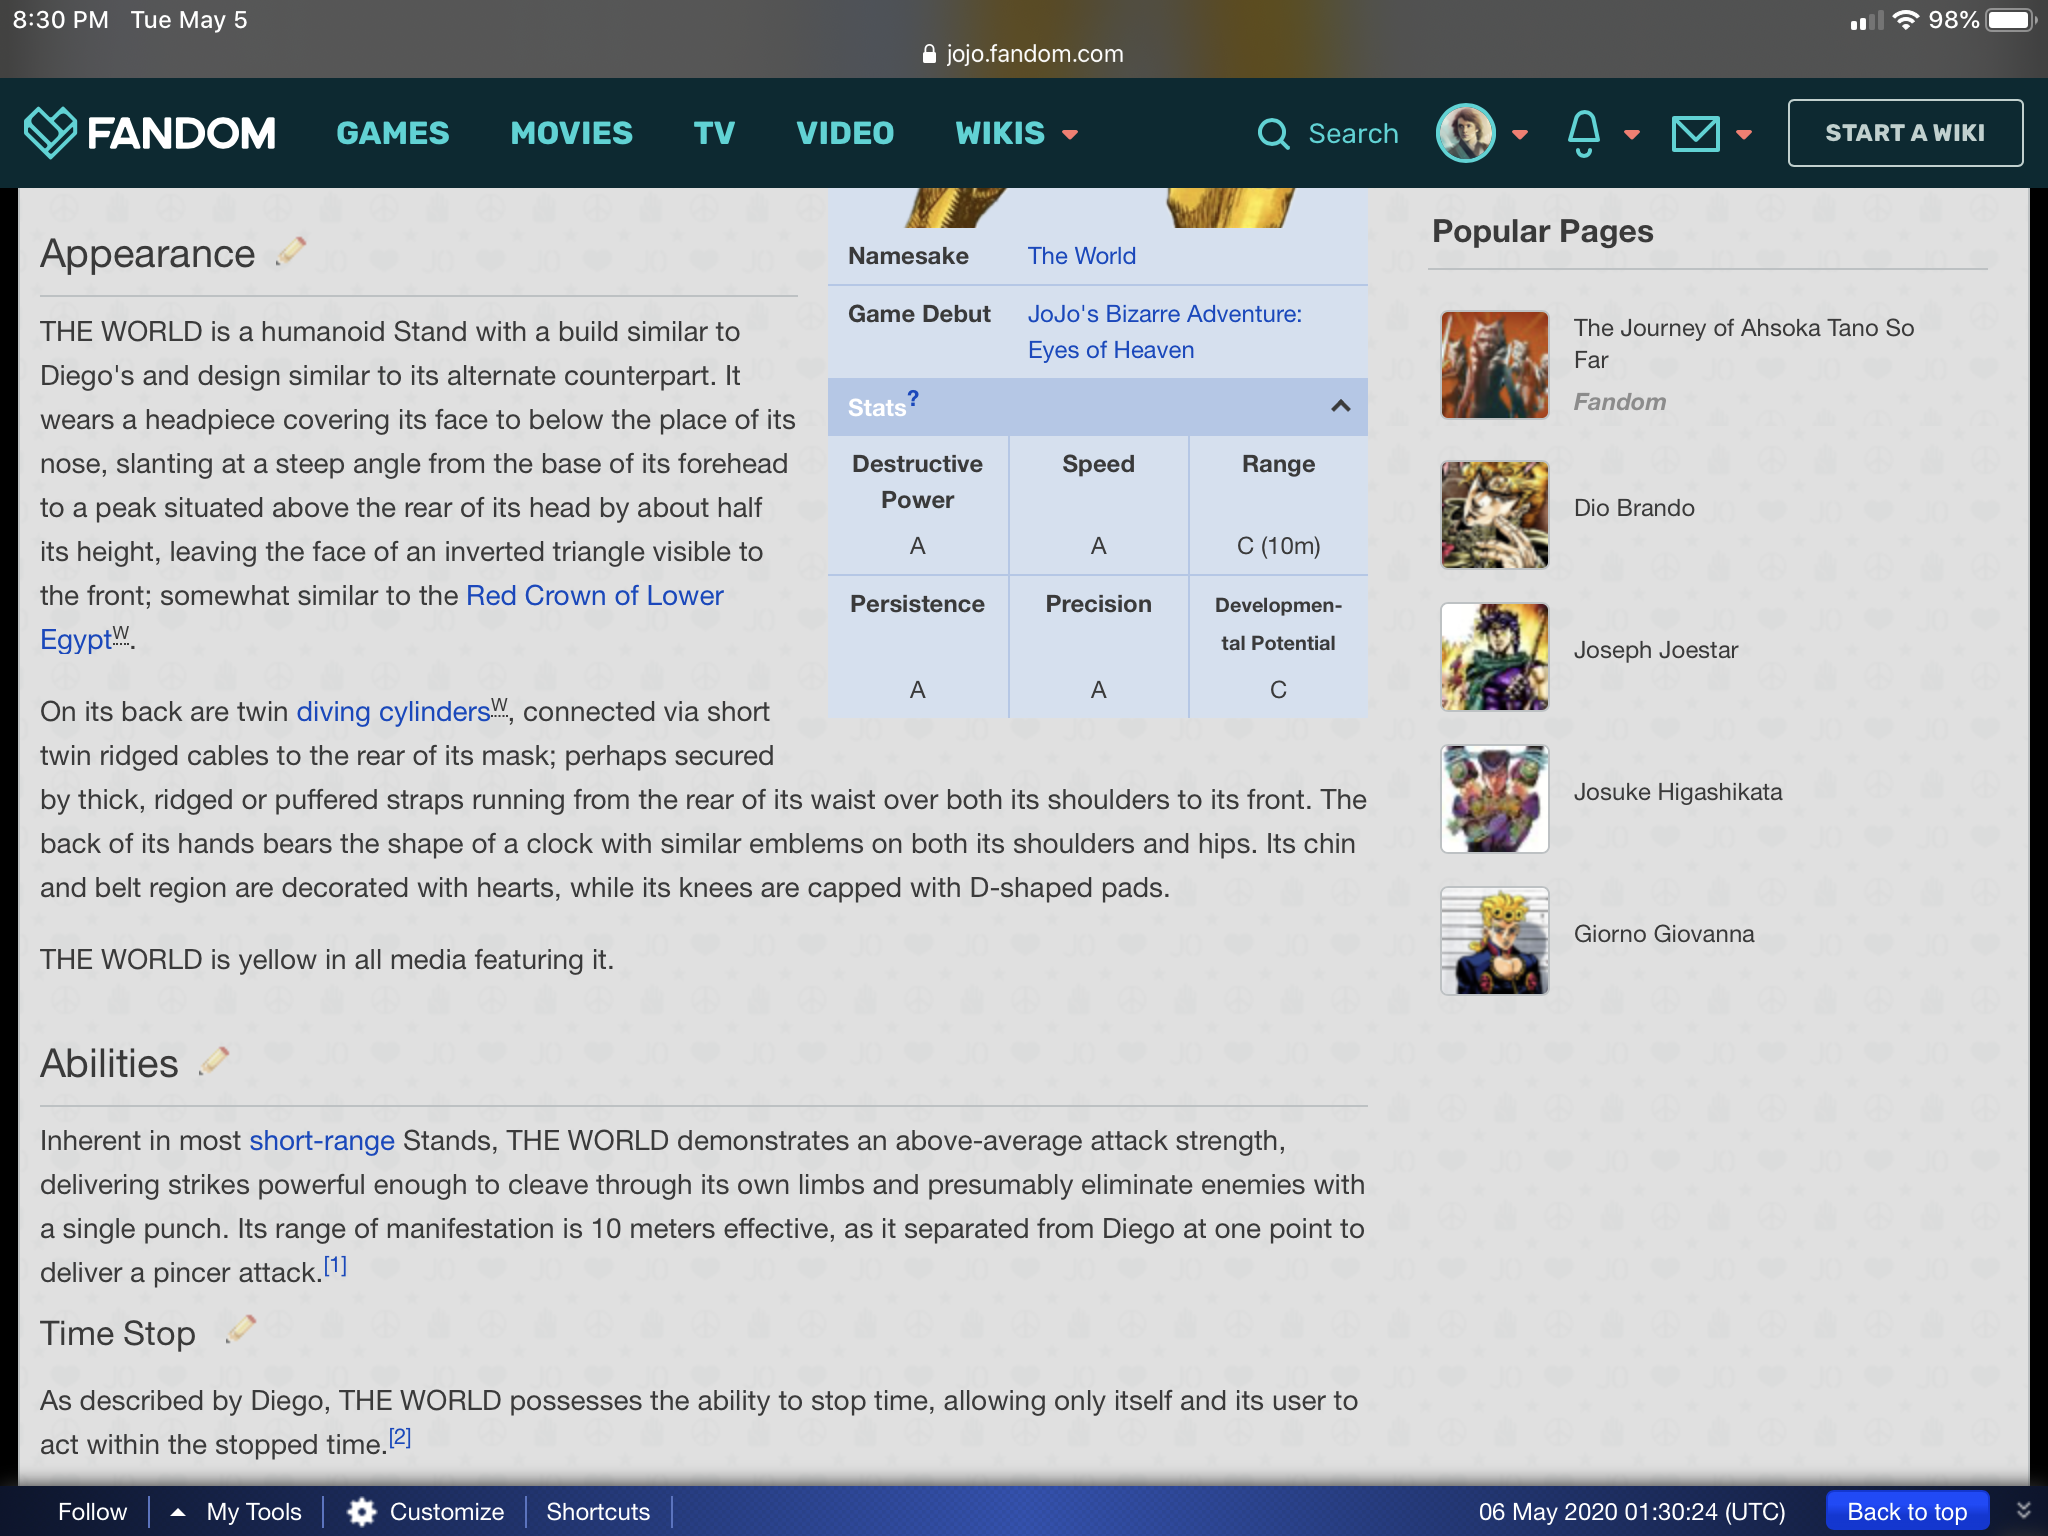
Task: Click the Stats help question mark
Action: (x=913, y=398)
